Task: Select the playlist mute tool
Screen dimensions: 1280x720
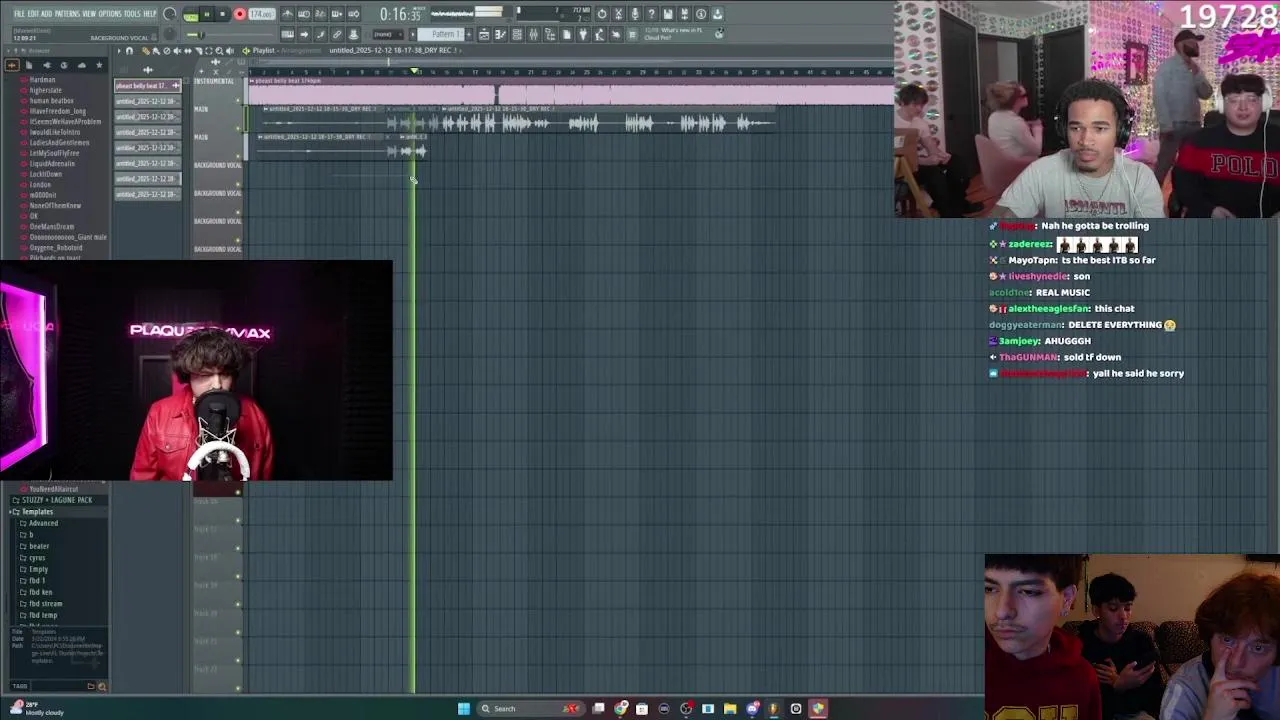Action: [177, 50]
